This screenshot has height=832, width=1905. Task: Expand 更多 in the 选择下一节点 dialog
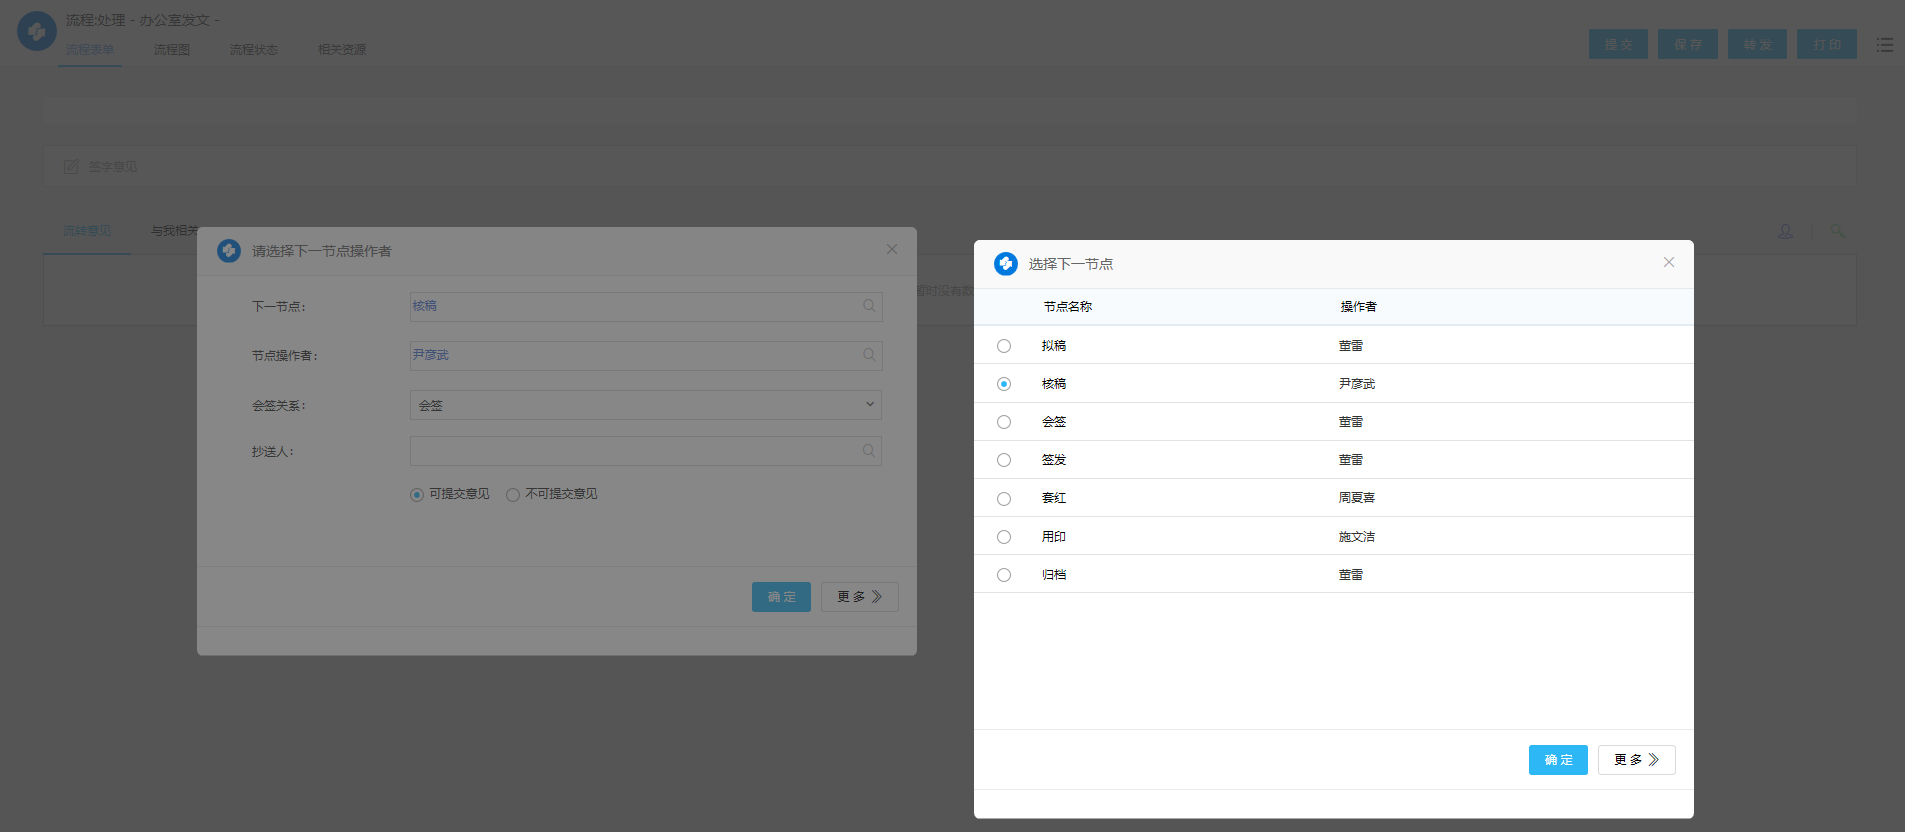[1636, 760]
